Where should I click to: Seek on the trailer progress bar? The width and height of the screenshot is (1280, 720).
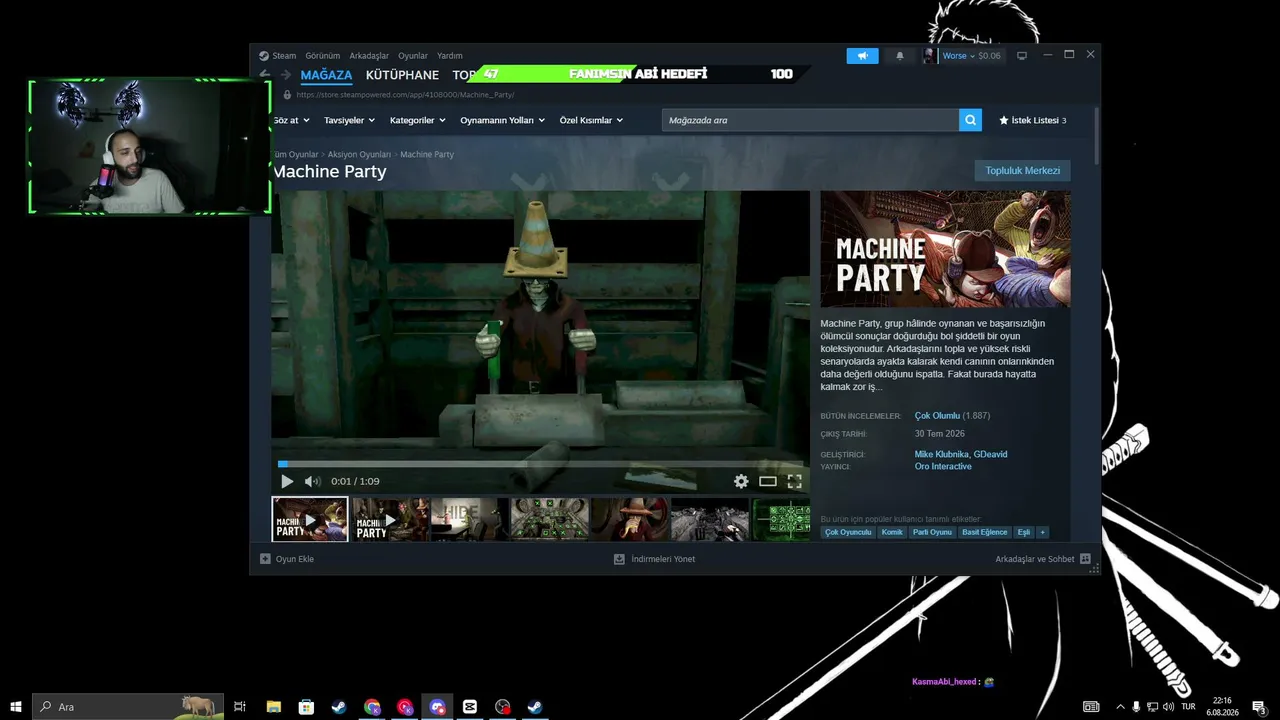pyautogui.click(x=540, y=464)
